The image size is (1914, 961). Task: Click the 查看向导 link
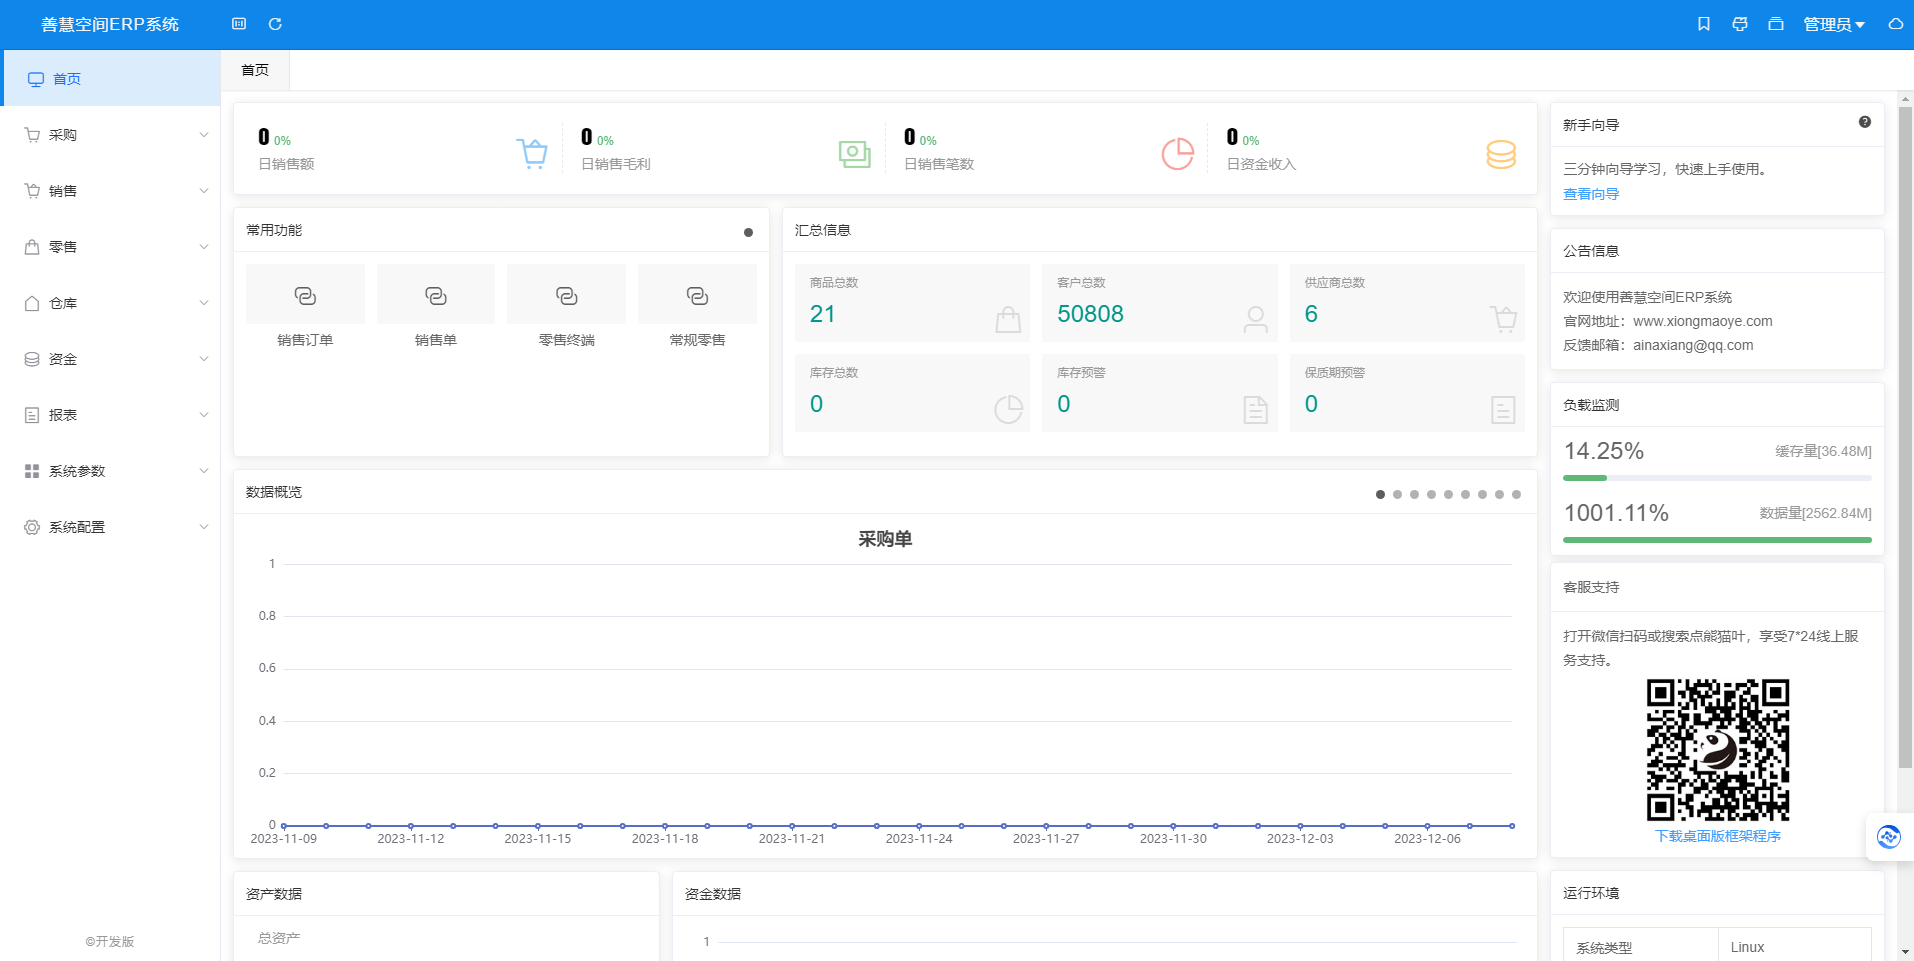[x=1591, y=194]
